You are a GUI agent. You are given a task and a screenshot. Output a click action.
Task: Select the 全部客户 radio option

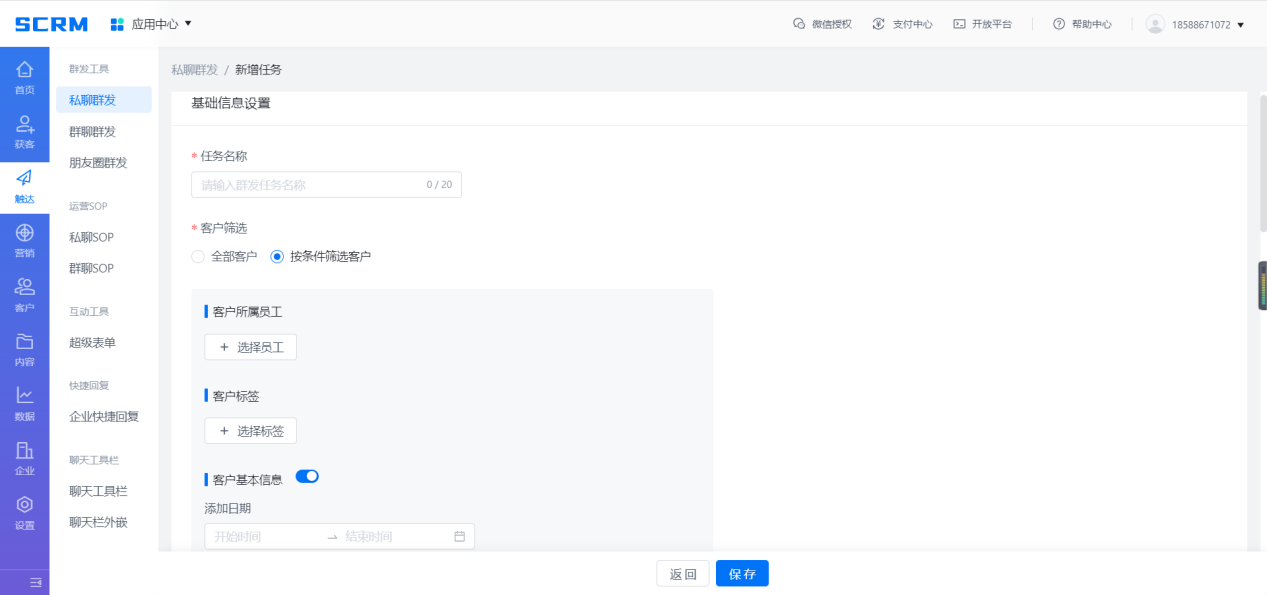(198, 256)
